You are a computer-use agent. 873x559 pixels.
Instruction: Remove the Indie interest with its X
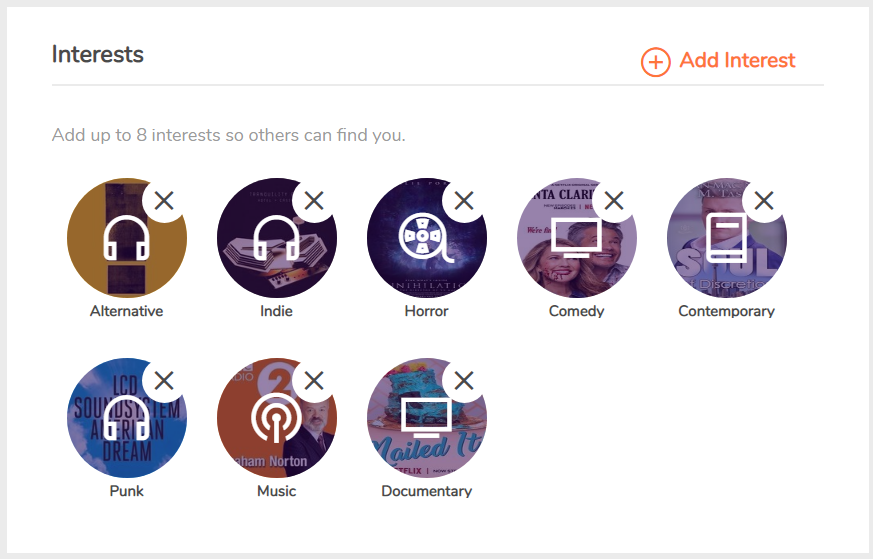(x=314, y=200)
